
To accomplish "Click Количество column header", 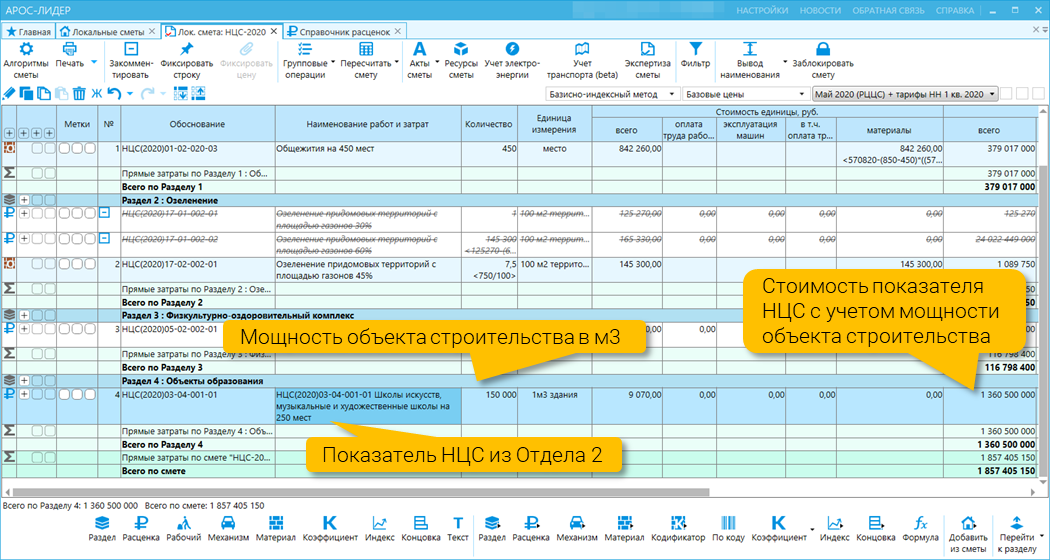I will tap(490, 124).
